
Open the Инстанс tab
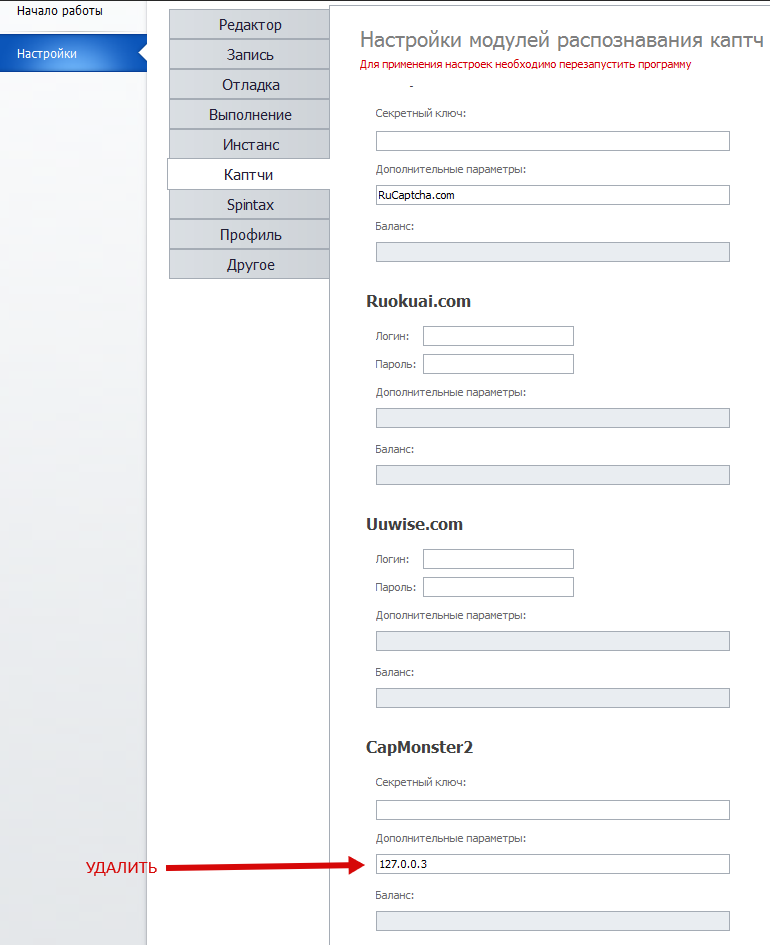click(249, 145)
